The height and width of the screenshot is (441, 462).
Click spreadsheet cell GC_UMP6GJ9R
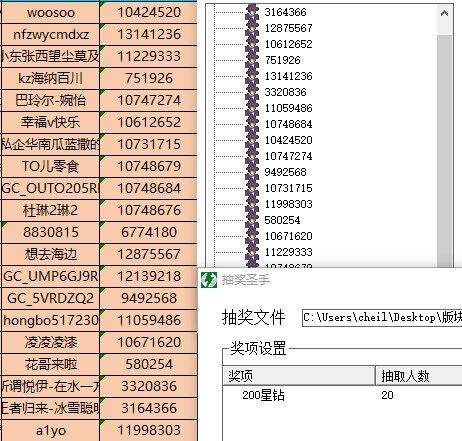(50, 276)
